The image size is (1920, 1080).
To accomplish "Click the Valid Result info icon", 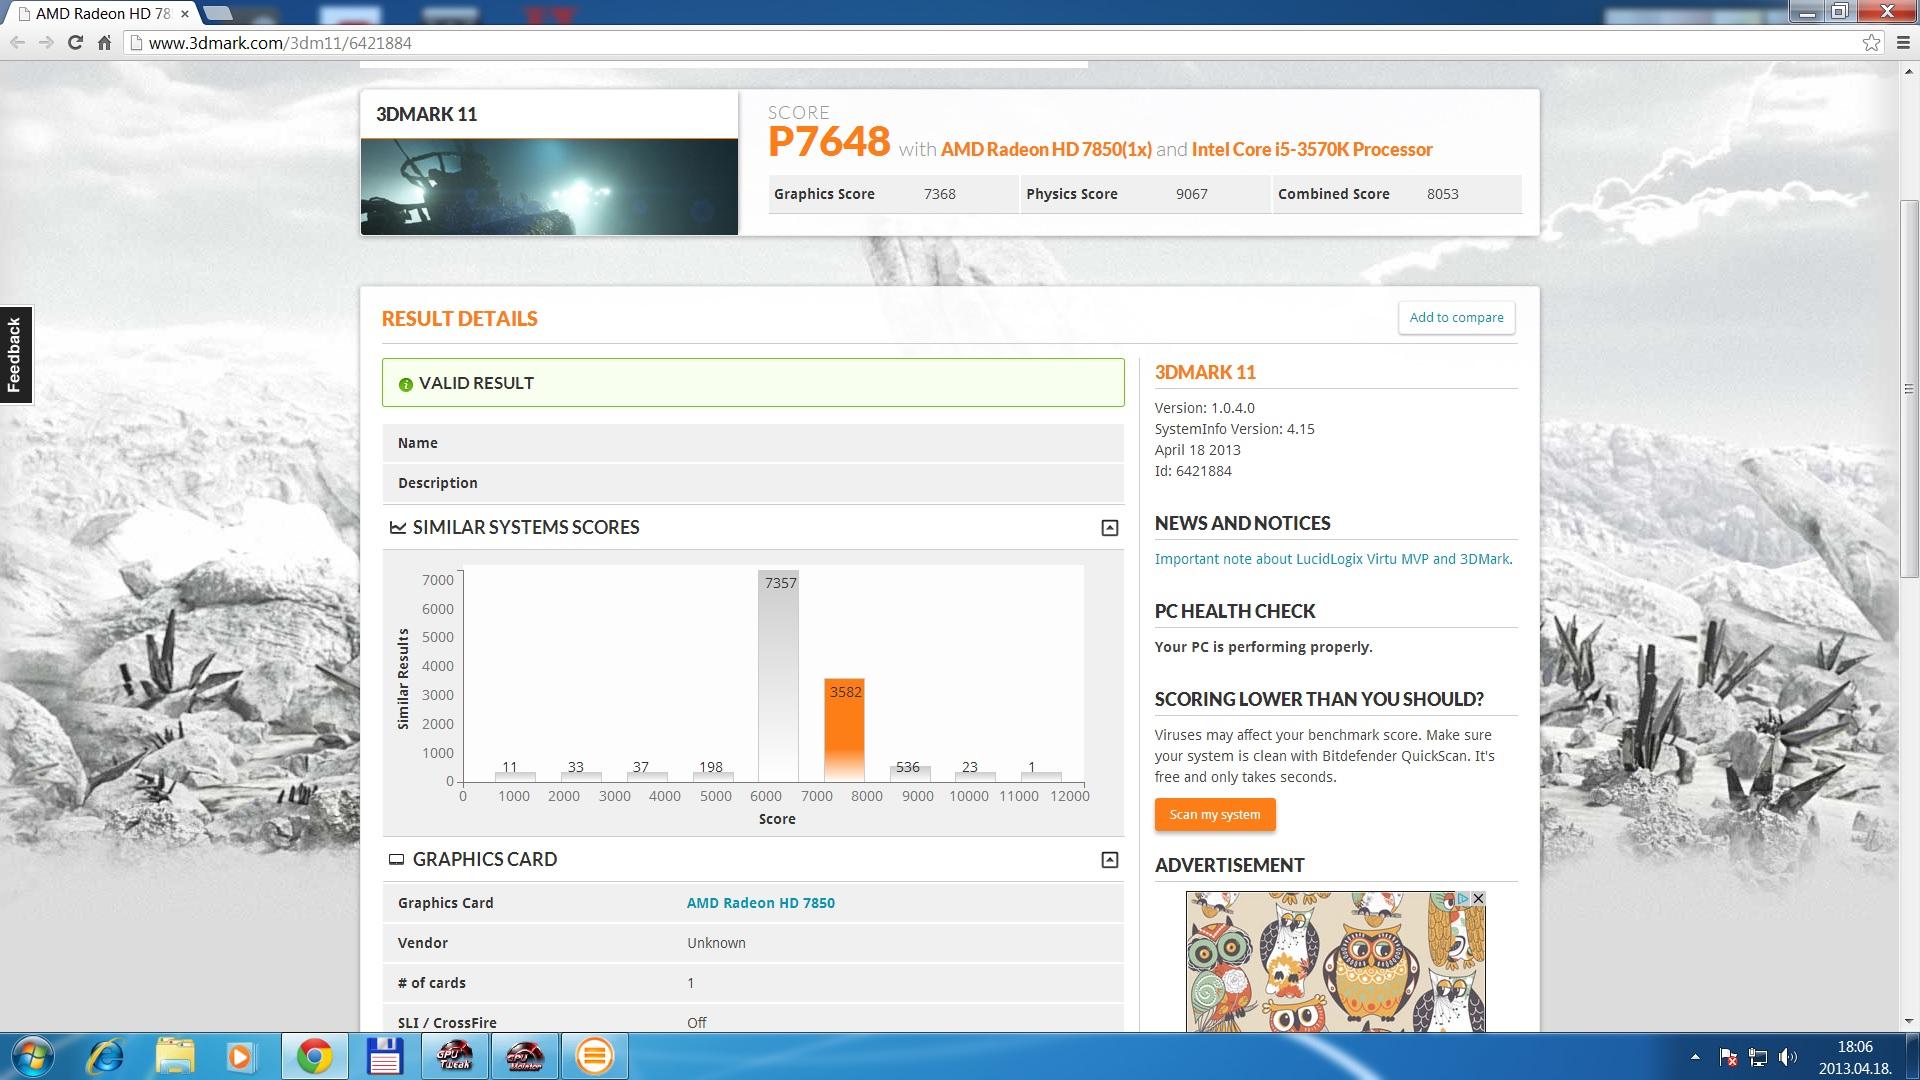I will 405,384.
